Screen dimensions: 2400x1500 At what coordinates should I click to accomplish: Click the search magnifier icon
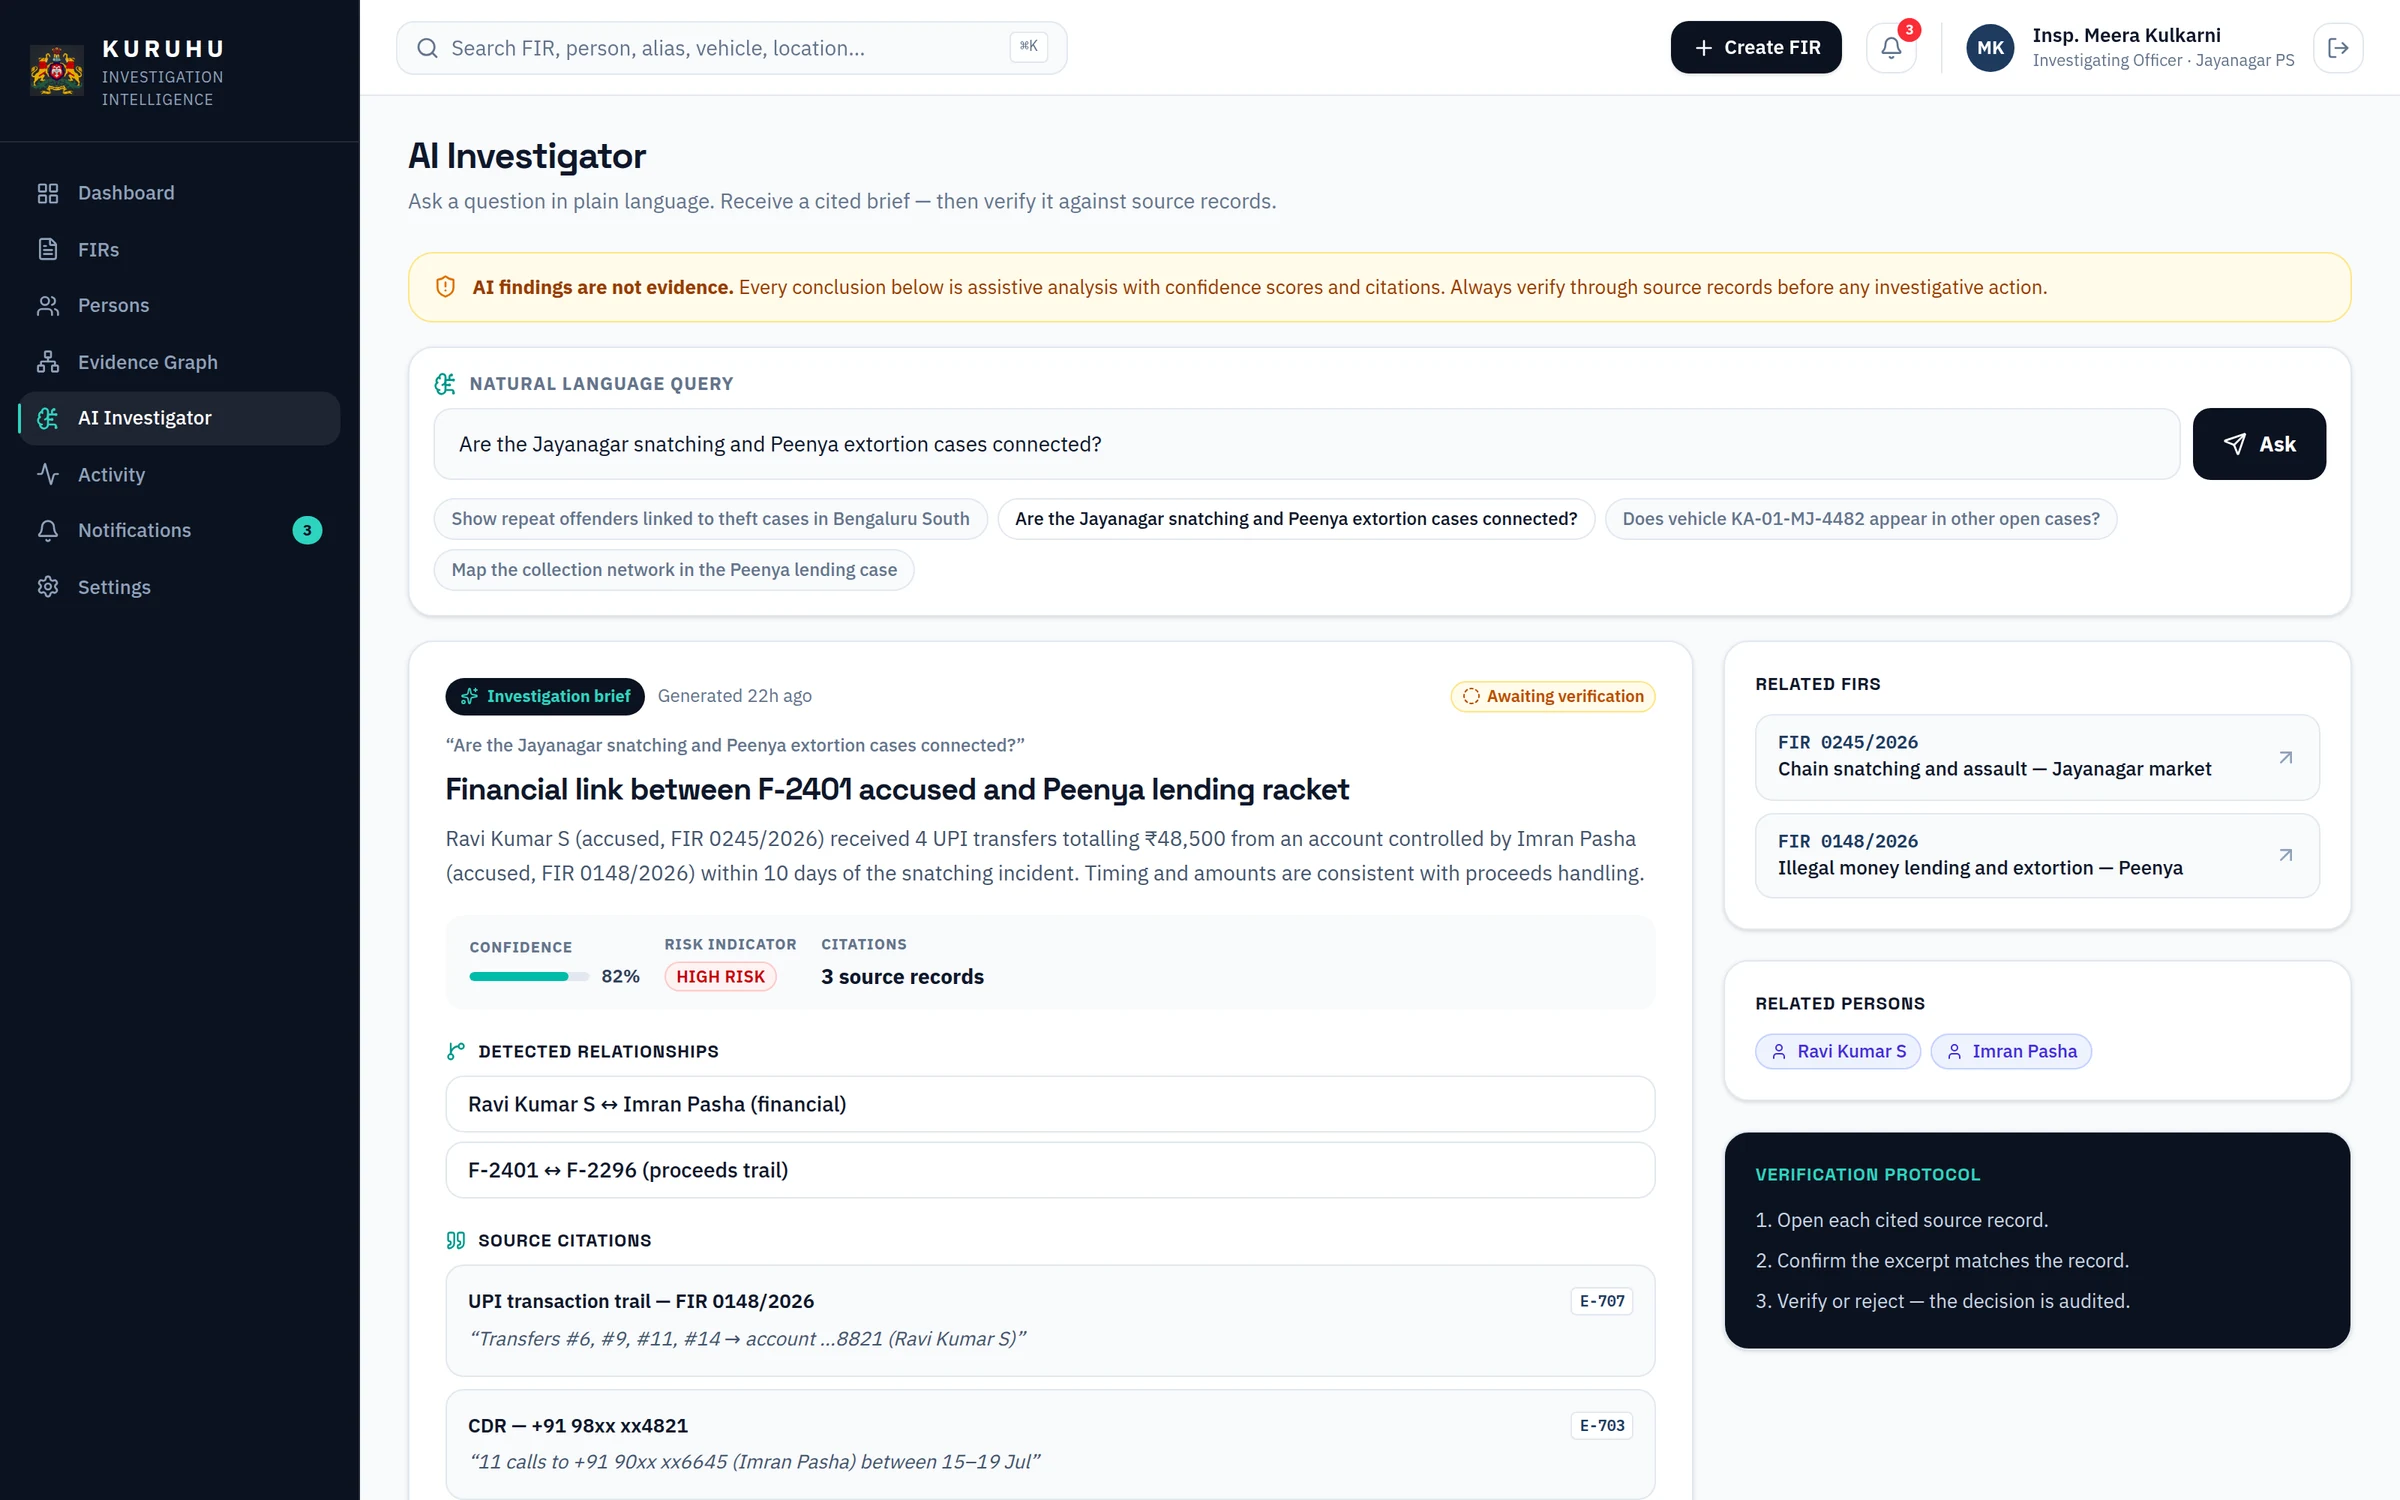click(427, 48)
